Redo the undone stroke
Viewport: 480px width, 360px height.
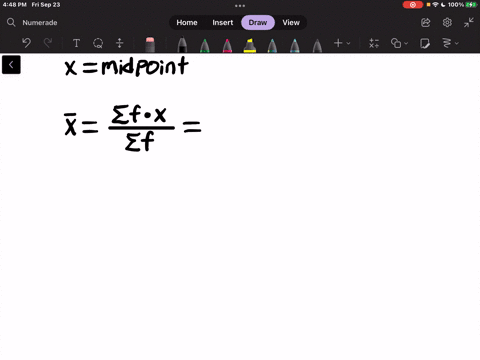coord(48,43)
